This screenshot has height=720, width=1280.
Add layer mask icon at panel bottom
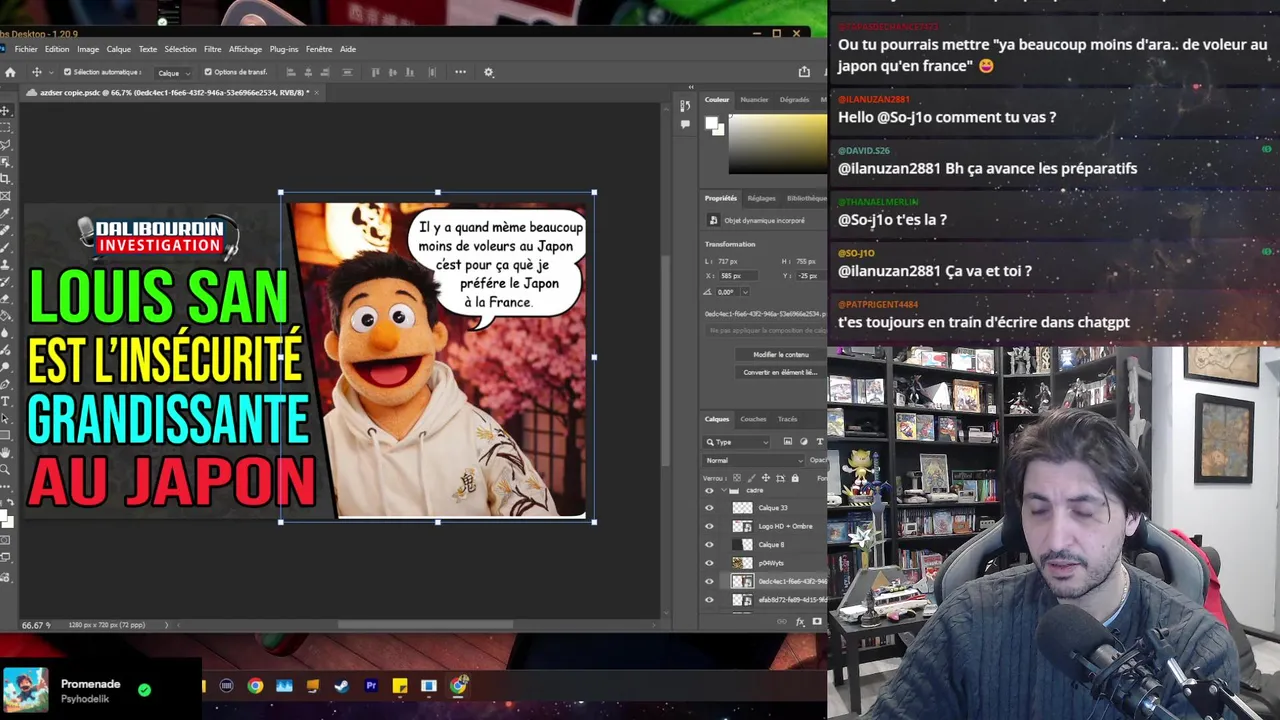coord(817,621)
